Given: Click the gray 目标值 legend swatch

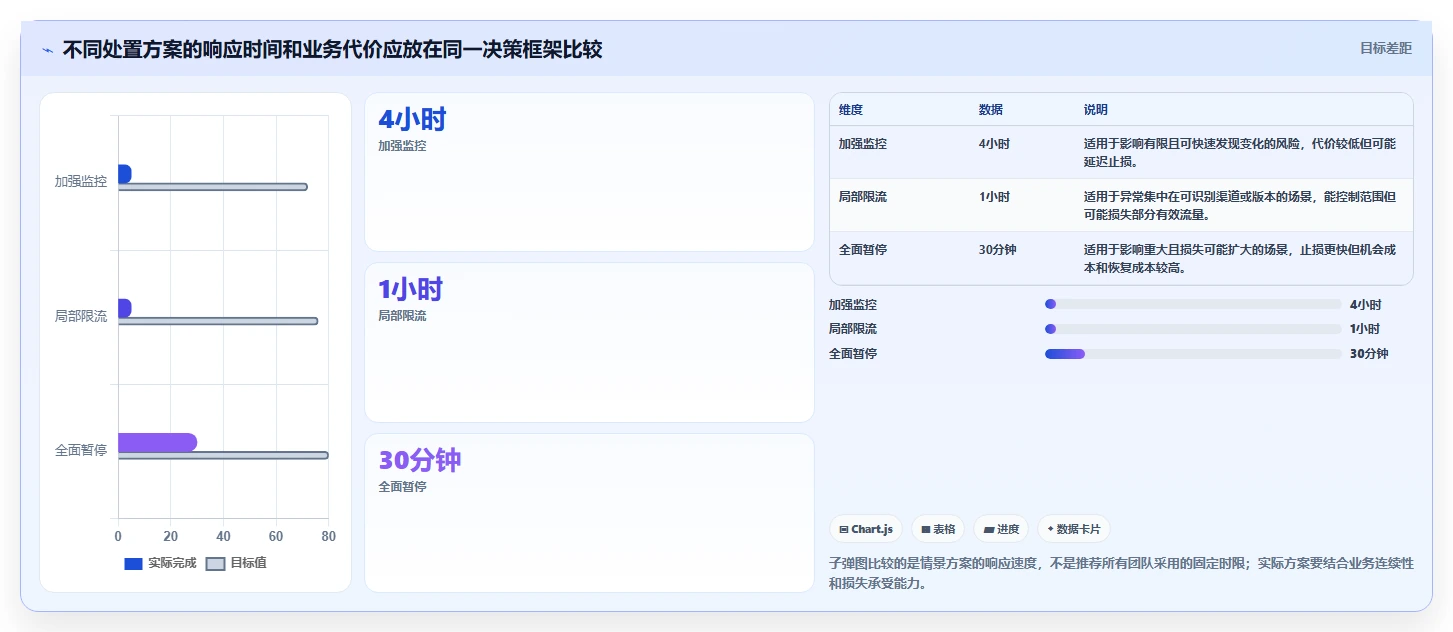Looking at the screenshot, I should point(216,563).
